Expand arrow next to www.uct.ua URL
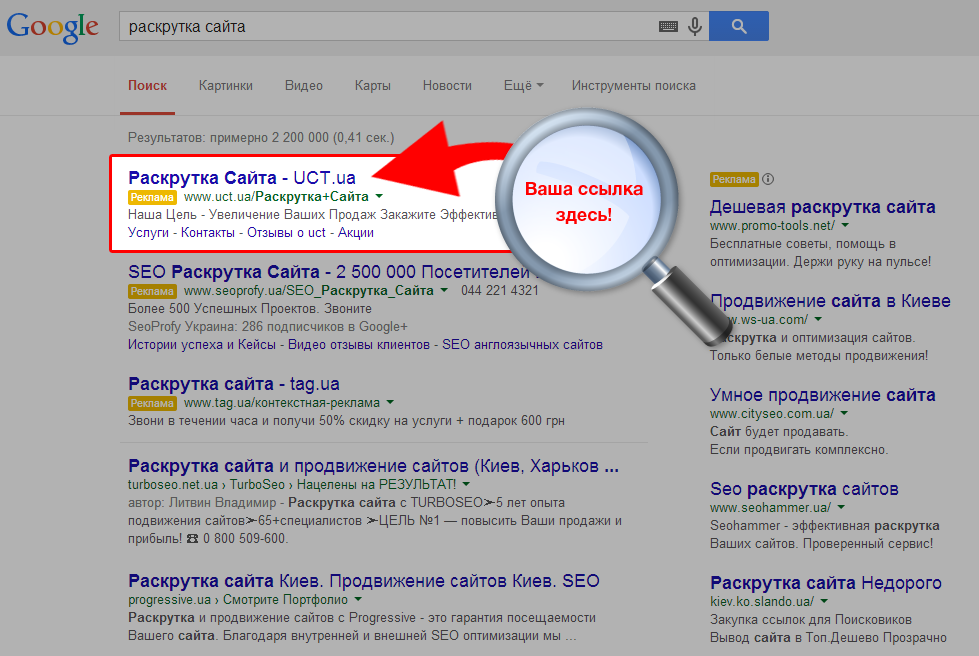This screenshot has width=979, height=656. click(x=379, y=197)
